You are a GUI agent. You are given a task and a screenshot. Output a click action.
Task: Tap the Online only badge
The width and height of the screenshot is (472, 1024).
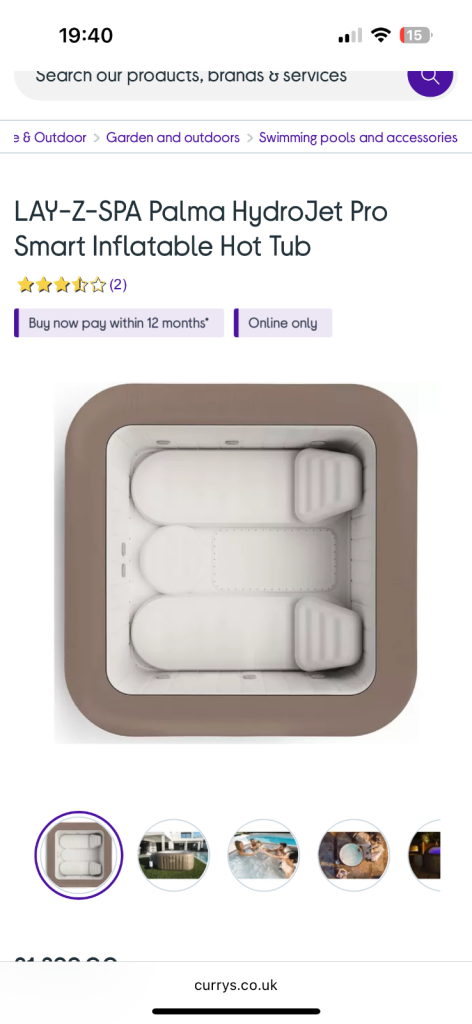(283, 323)
